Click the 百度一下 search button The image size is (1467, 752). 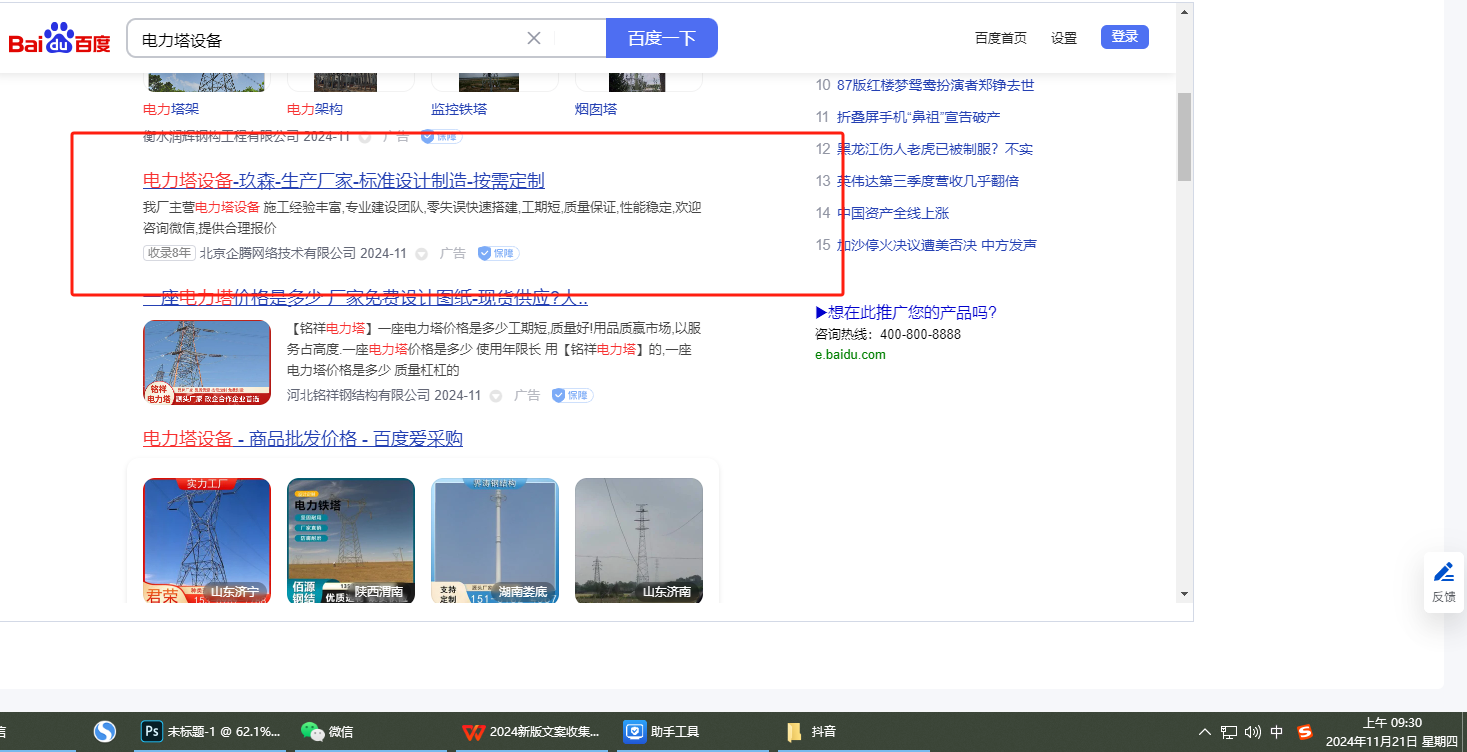[662, 38]
